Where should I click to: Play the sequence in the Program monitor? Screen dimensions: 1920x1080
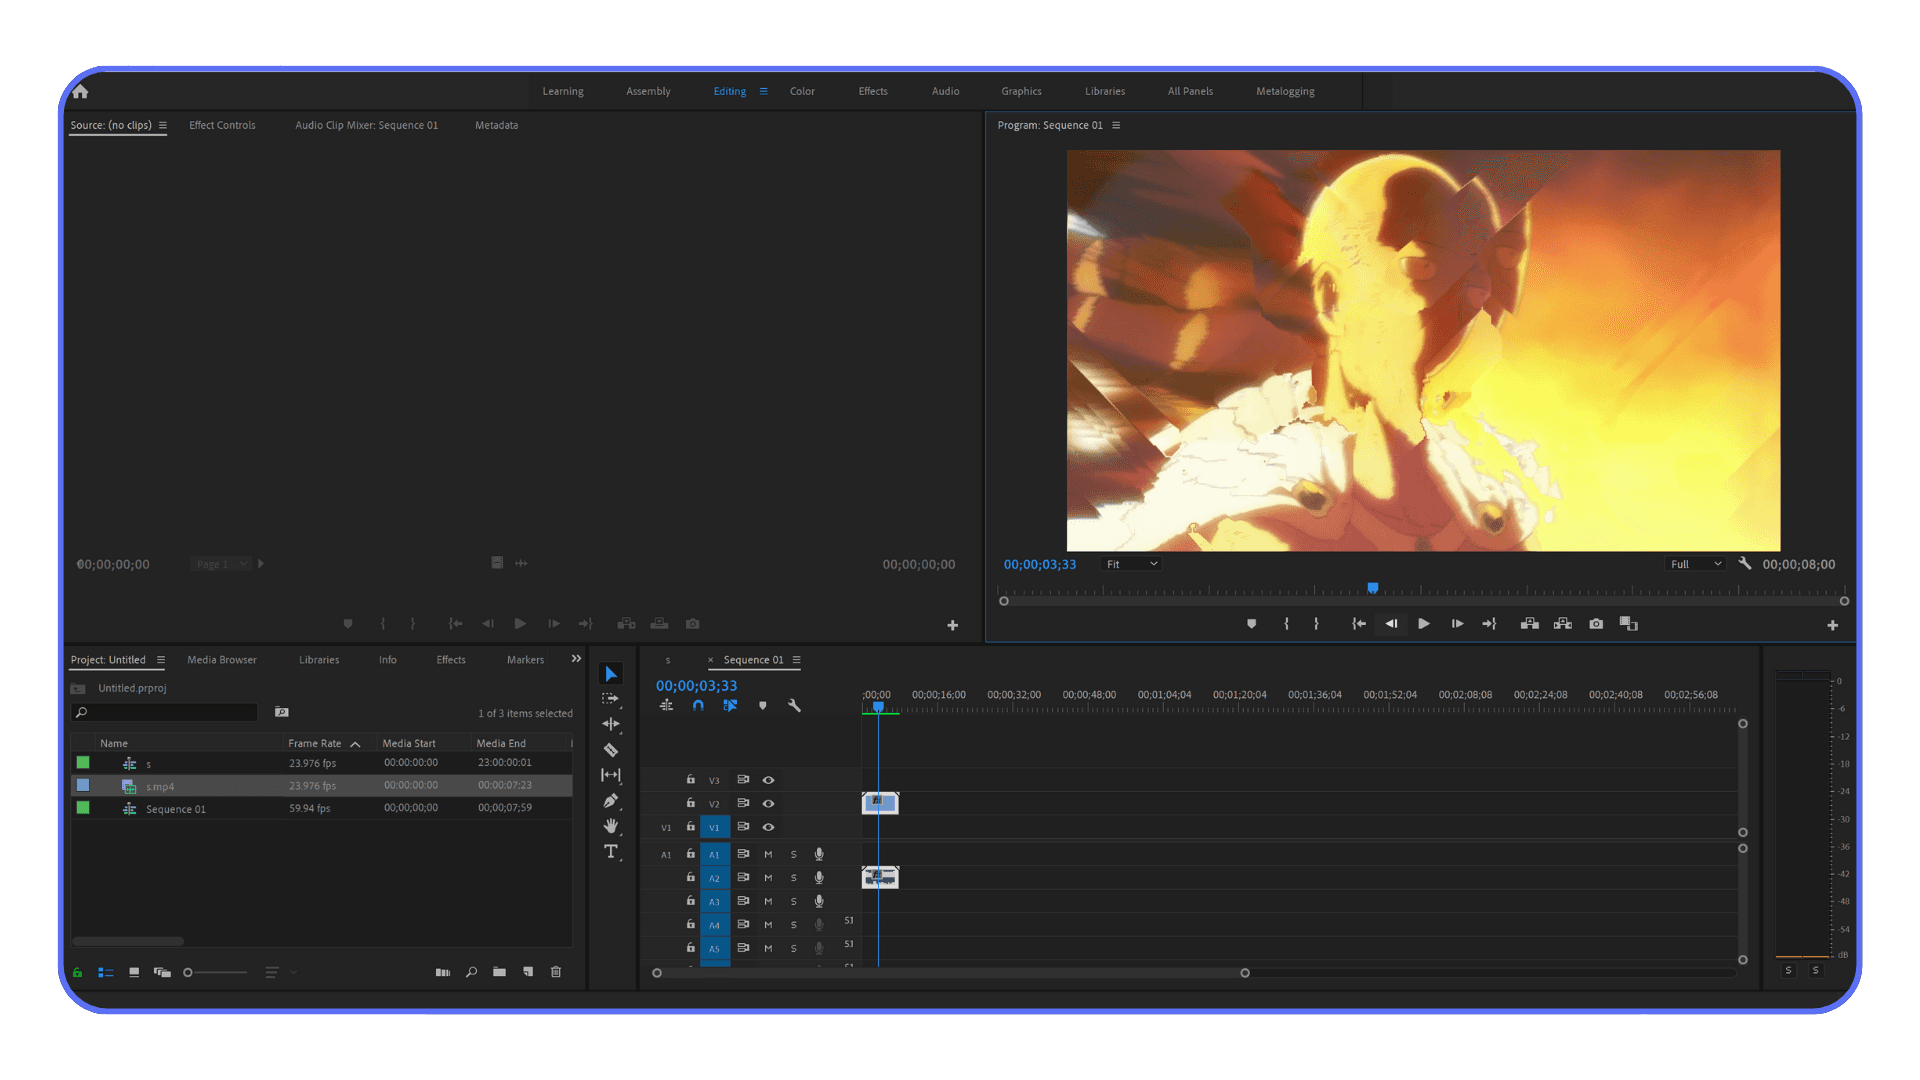click(x=1424, y=623)
